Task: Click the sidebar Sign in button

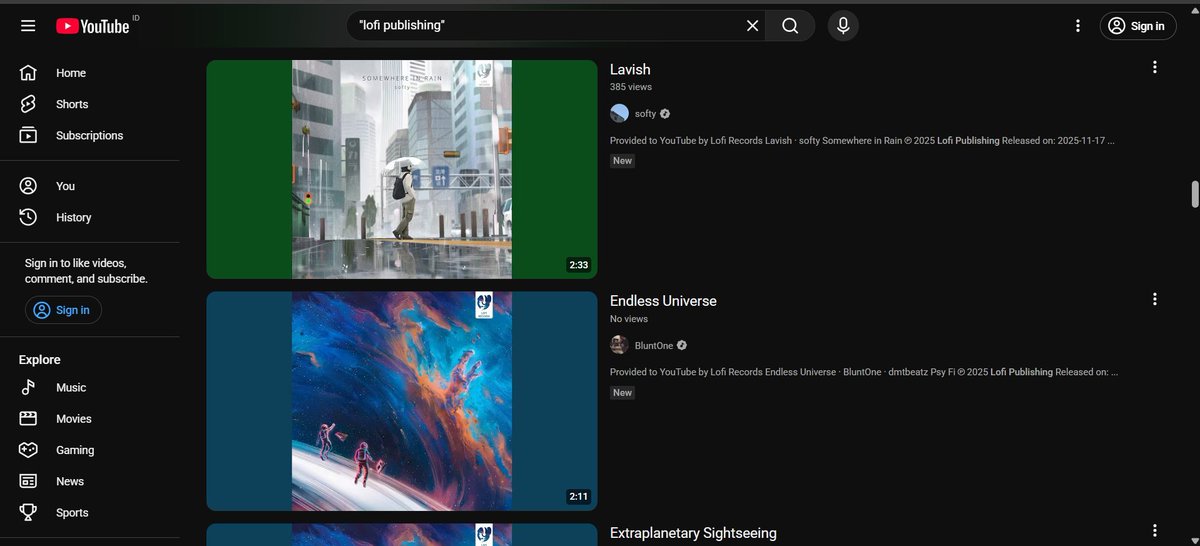Action: pos(63,310)
